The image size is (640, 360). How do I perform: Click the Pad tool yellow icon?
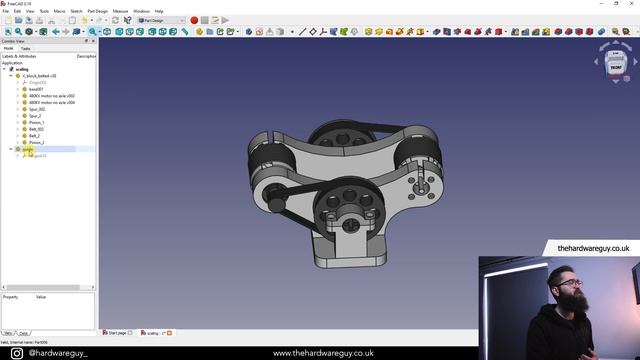[369, 31]
